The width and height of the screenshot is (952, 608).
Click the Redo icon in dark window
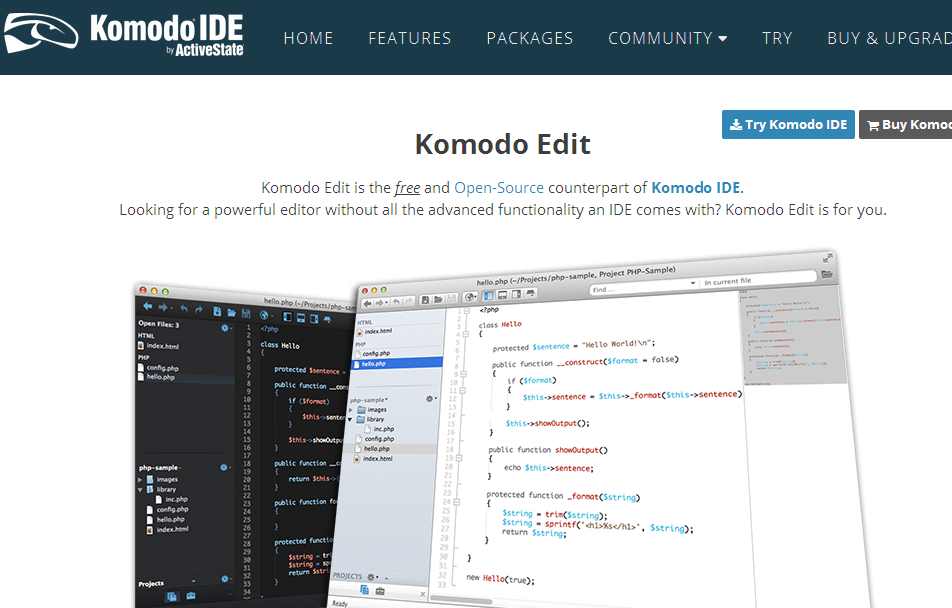tap(199, 310)
